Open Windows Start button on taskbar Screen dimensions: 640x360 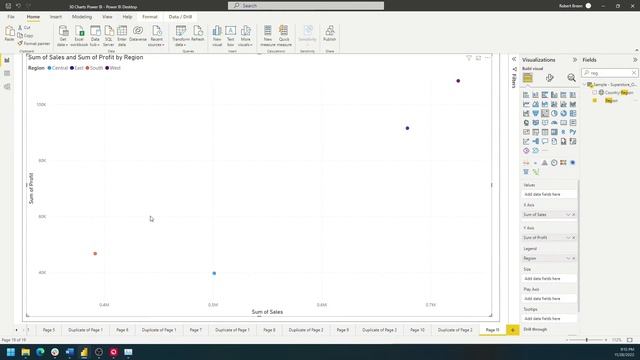(11, 352)
